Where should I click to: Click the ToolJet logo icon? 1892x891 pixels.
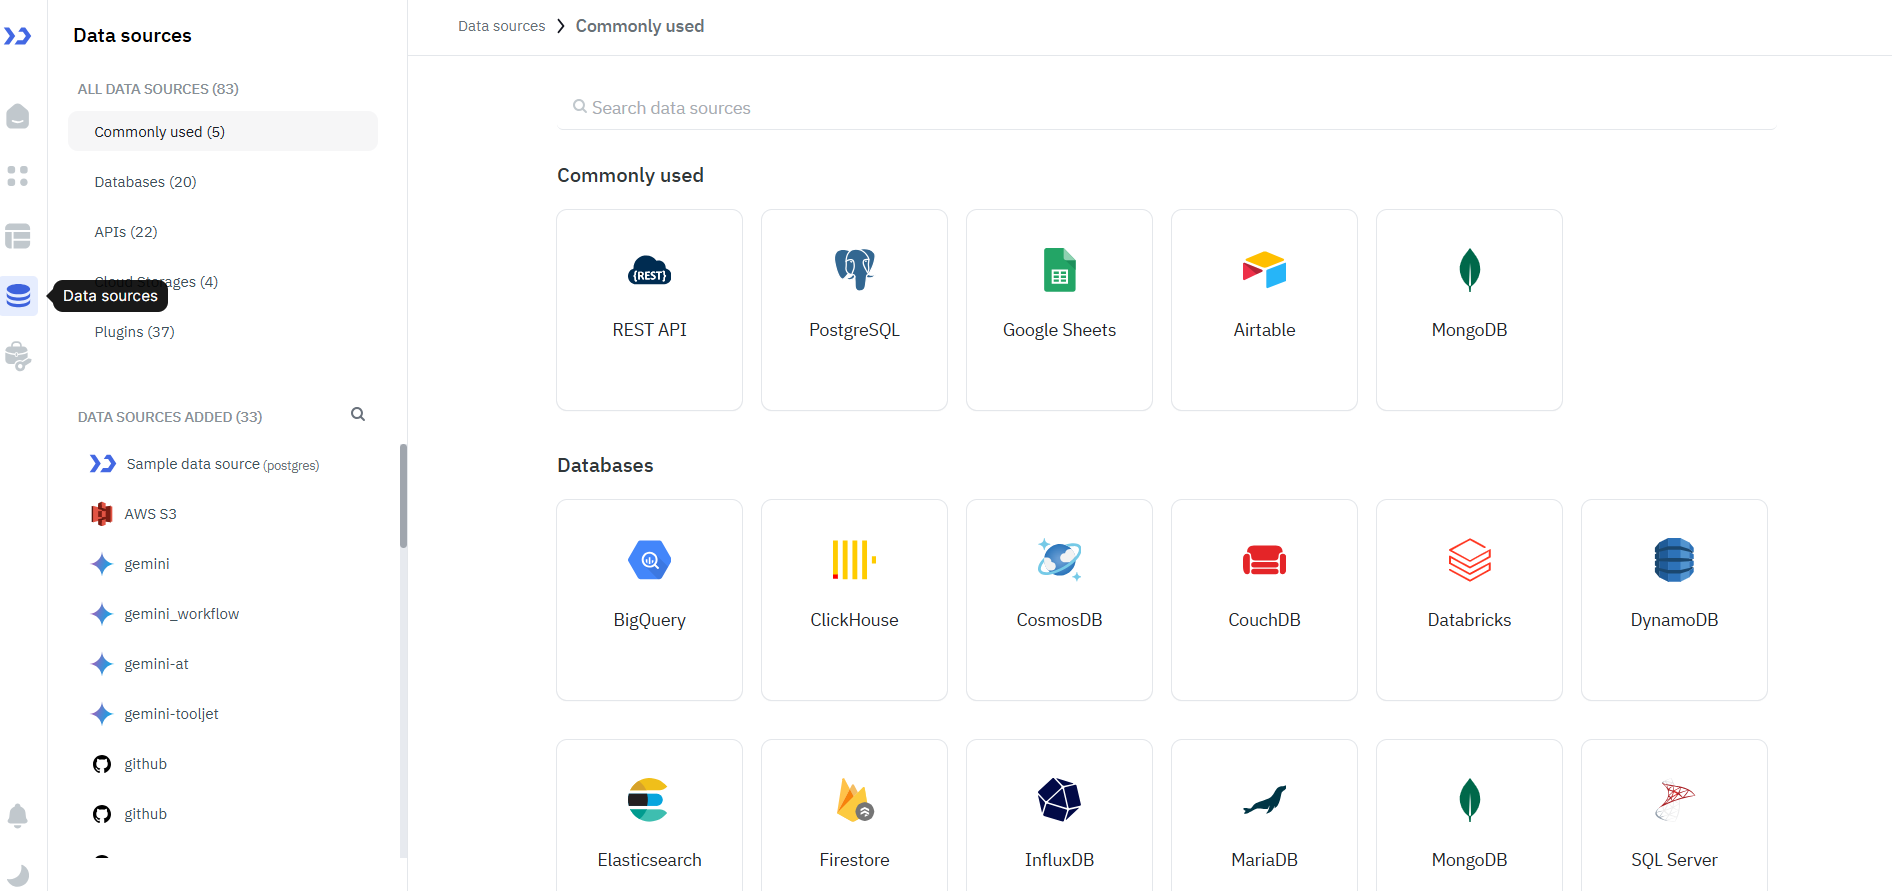18,37
